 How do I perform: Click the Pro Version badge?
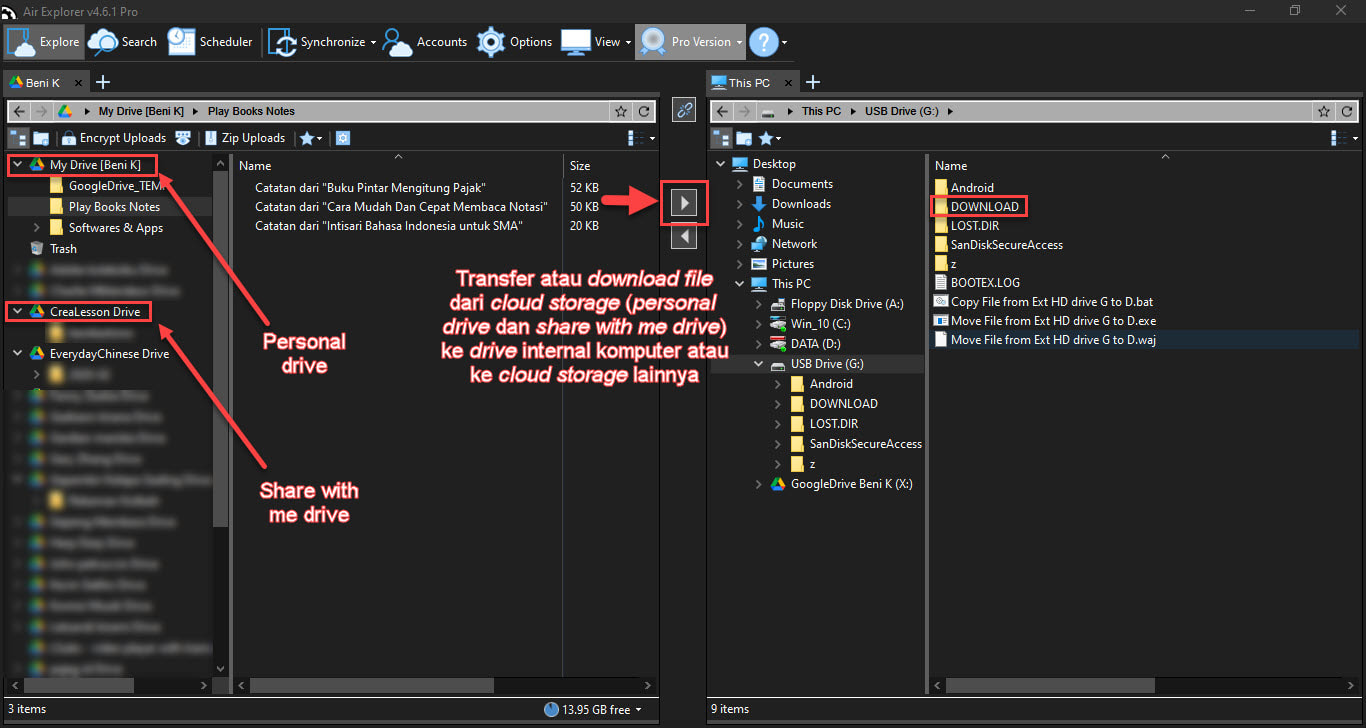[x=652, y=42]
